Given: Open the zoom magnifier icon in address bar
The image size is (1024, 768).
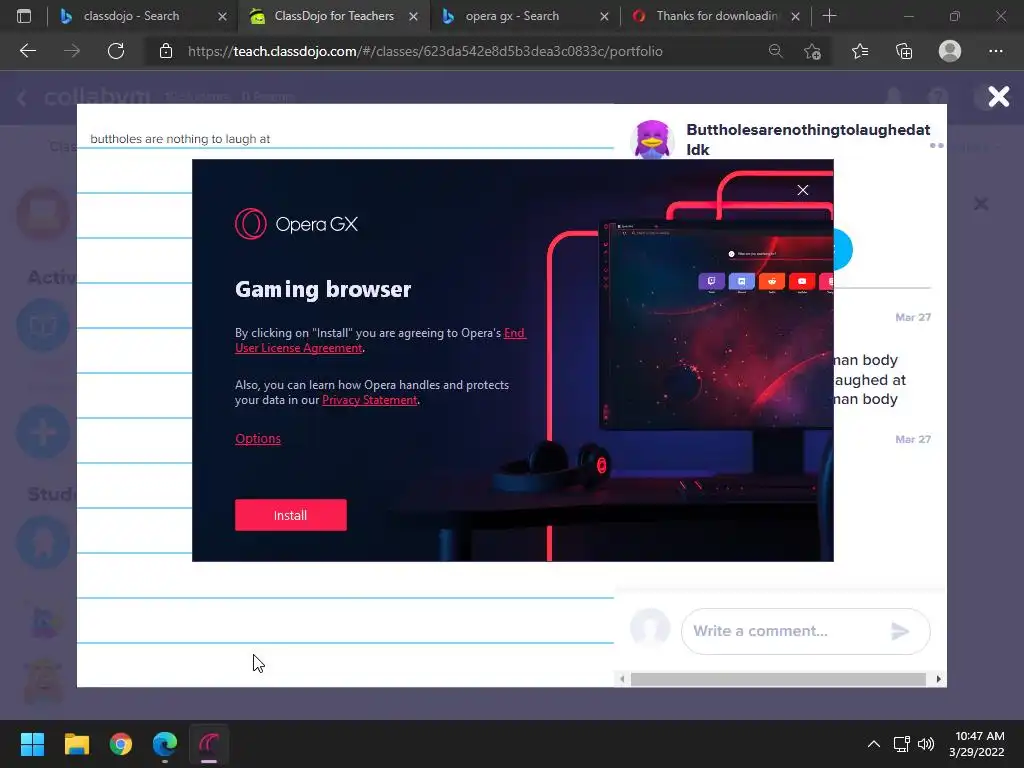Looking at the screenshot, I should tap(775, 51).
